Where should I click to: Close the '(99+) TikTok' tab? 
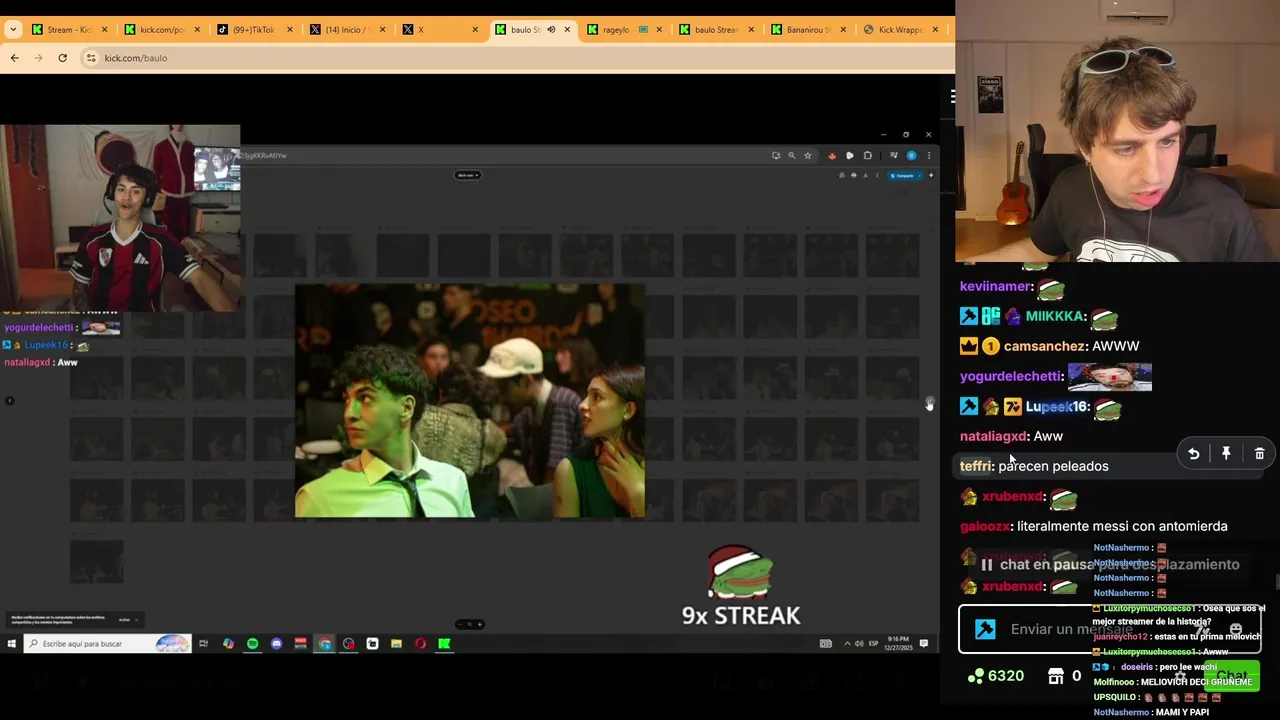[290, 29]
